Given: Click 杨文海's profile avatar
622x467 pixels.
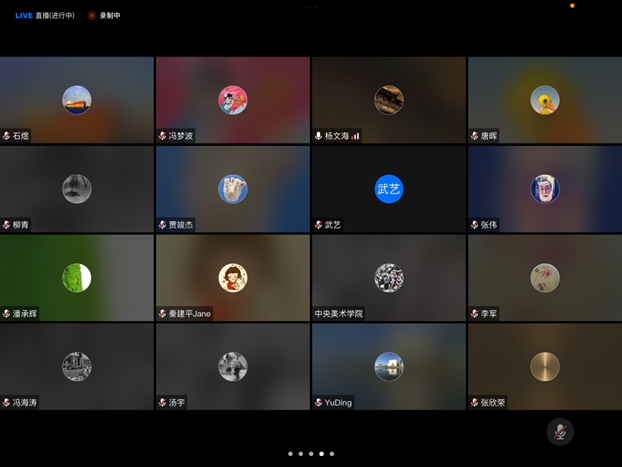Looking at the screenshot, I should (x=389, y=100).
